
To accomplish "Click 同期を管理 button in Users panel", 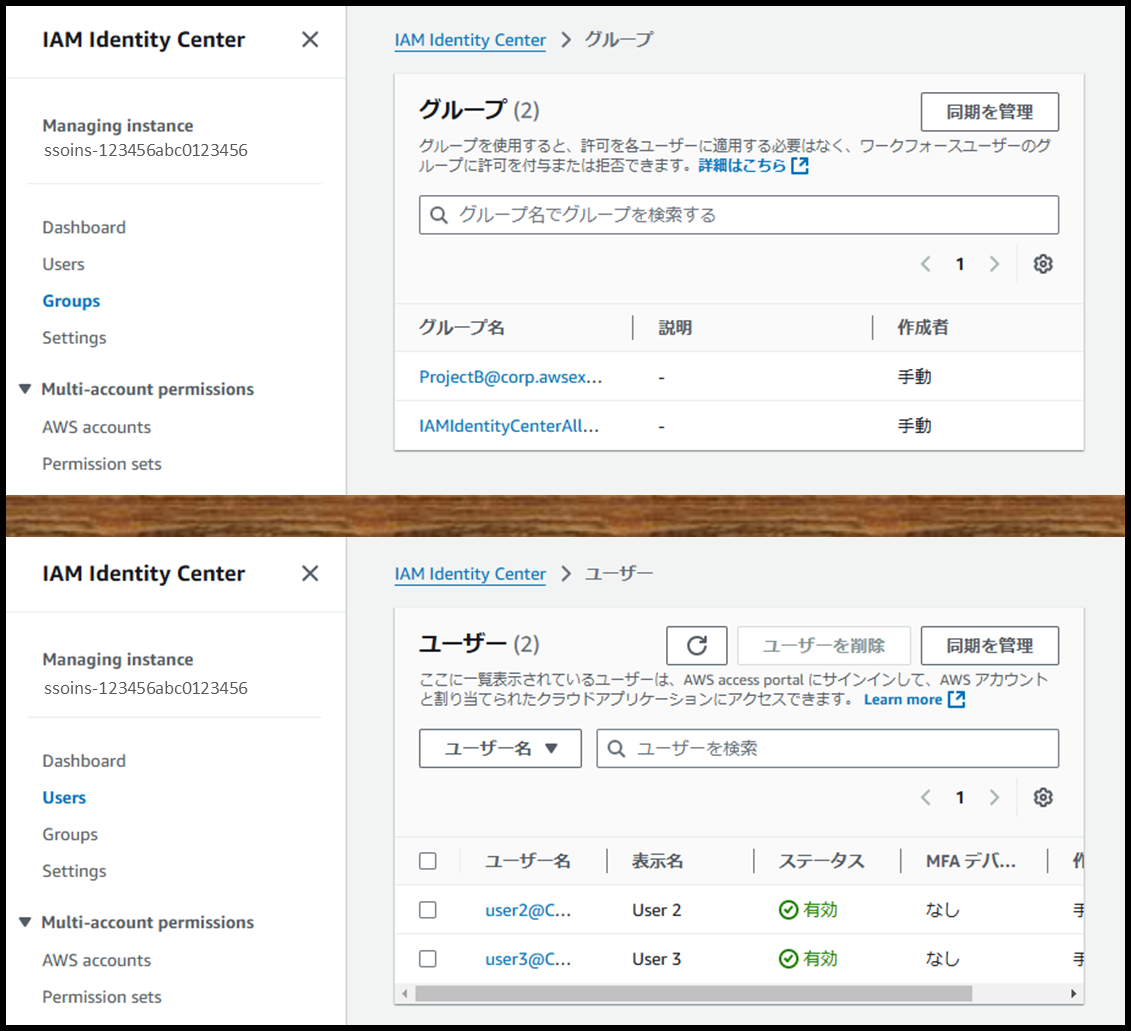I will [990, 645].
